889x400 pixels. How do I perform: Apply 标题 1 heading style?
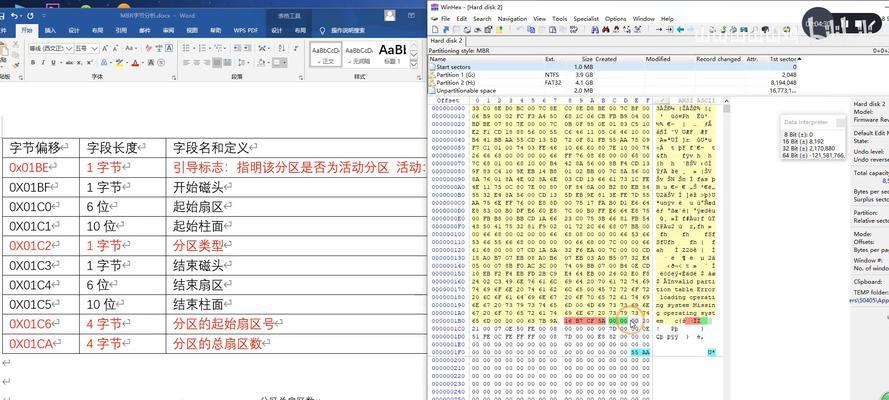(392, 54)
